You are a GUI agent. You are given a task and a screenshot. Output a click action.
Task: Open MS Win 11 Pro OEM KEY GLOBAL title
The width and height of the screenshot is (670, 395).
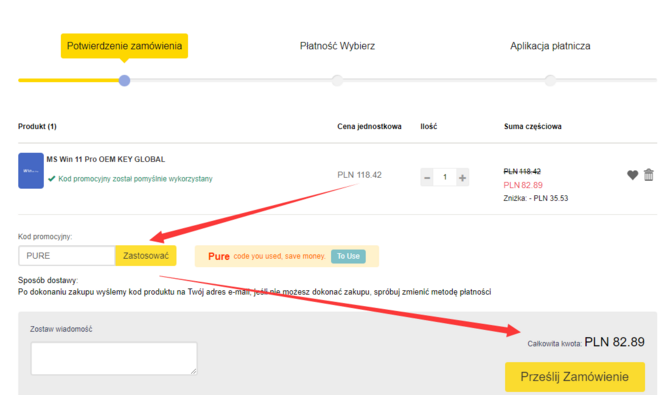click(x=106, y=159)
